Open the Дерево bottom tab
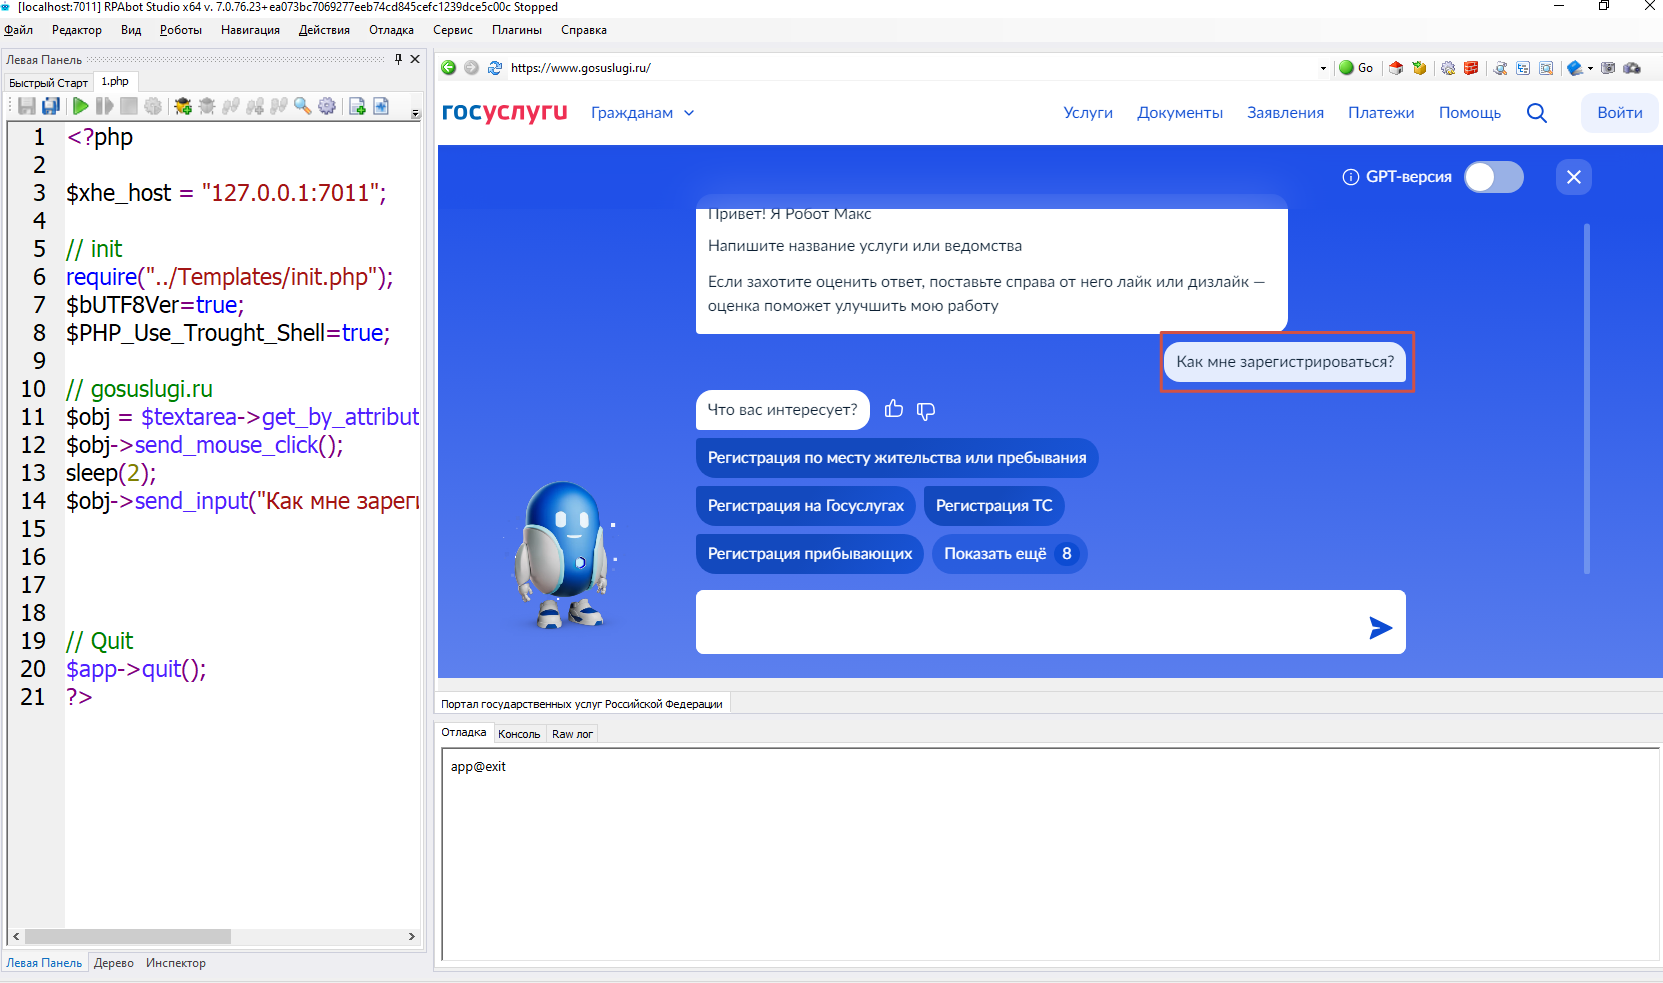1663x983 pixels. point(114,963)
